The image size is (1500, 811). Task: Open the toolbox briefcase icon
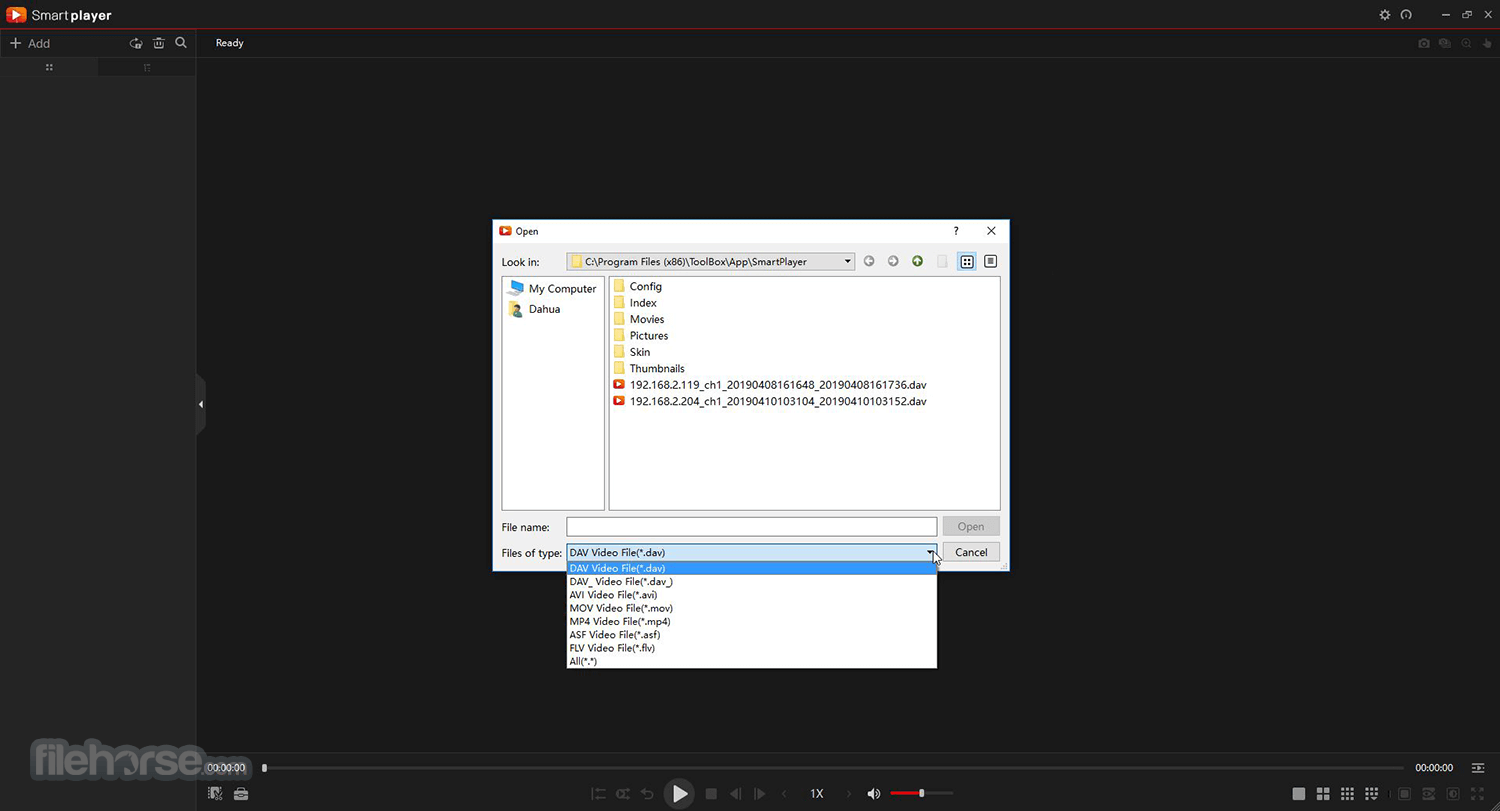click(x=241, y=794)
